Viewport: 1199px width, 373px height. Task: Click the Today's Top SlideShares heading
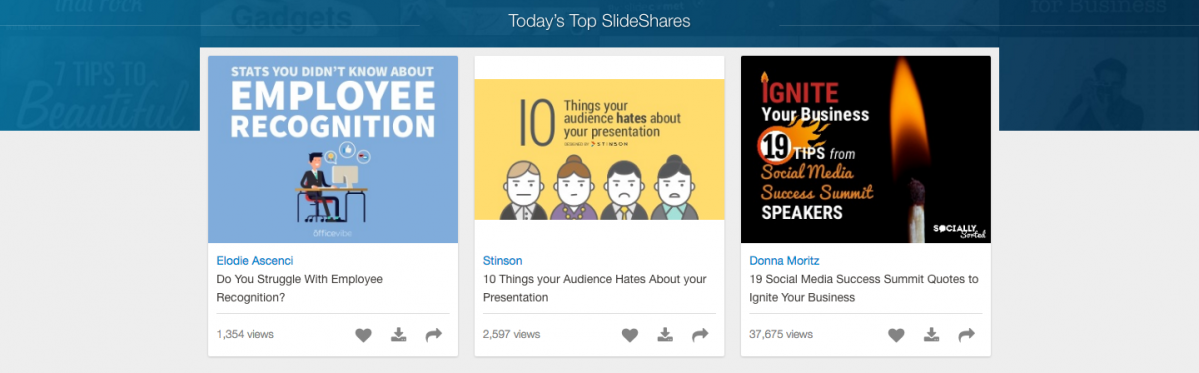(x=600, y=21)
